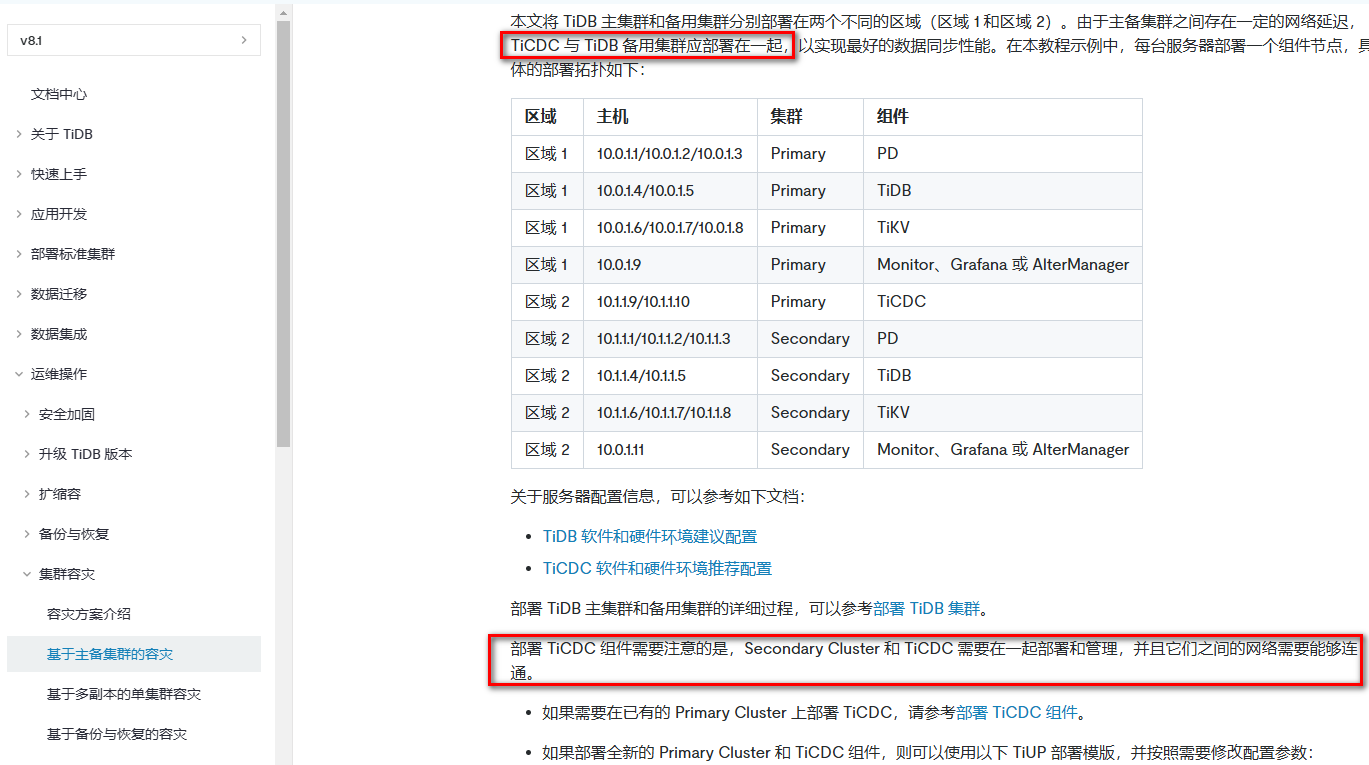Viewport: 1369px width, 765px height.
Task: Follow the 部署 TiDB 集群 link
Action: 928,608
